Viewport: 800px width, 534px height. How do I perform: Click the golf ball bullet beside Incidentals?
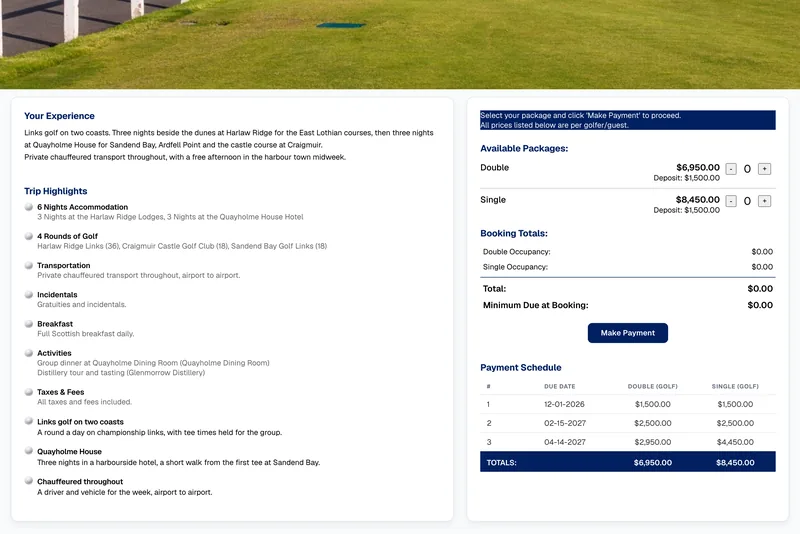(x=29, y=294)
